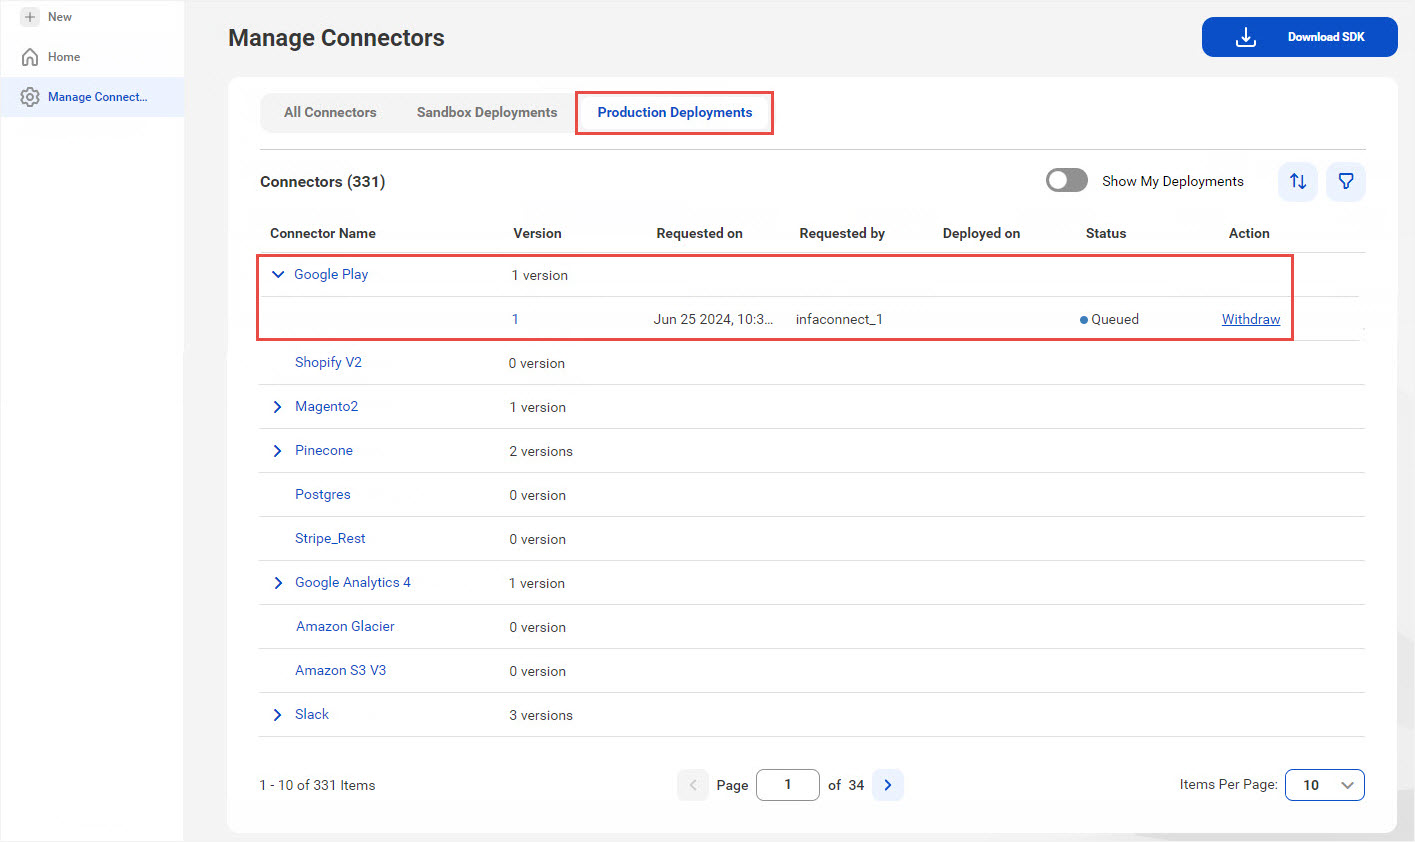Screen dimensions: 1415x842
Task: Open the Amazon Glacier connector
Action: click(345, 626)
